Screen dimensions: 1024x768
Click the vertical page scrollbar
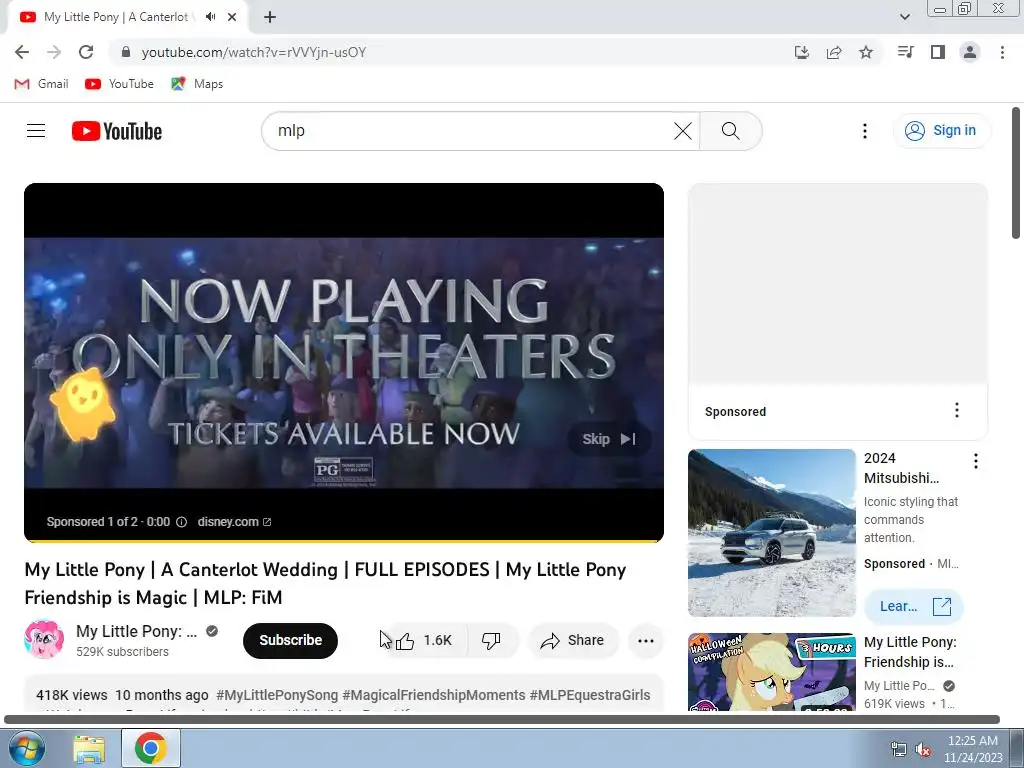(x=1016, y=173)
